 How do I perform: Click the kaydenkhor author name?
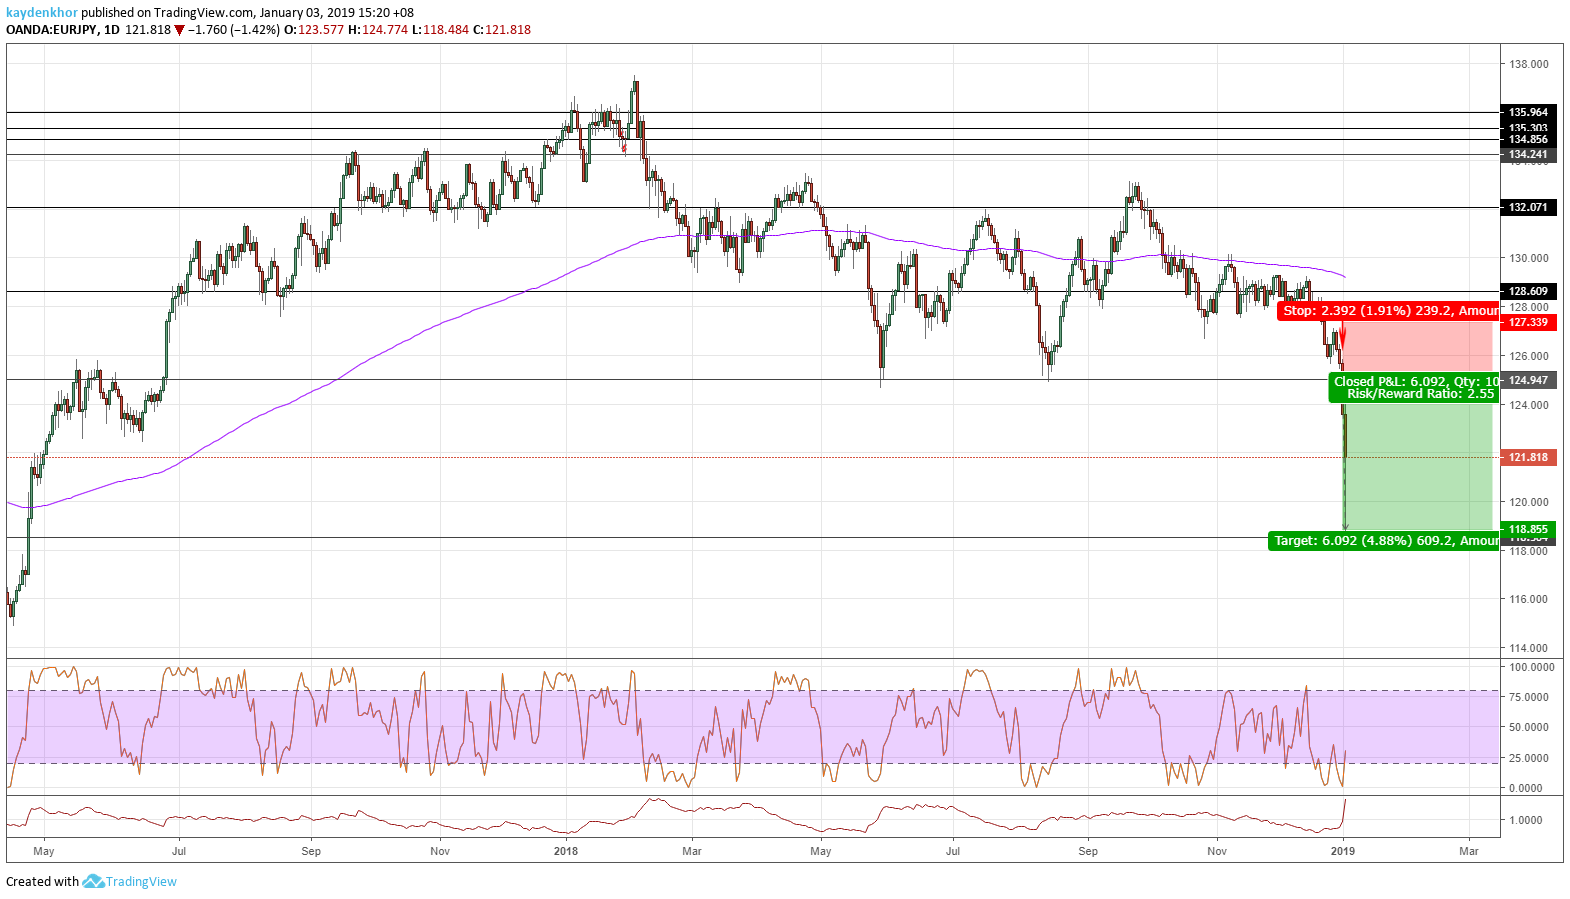click(42, 13)
